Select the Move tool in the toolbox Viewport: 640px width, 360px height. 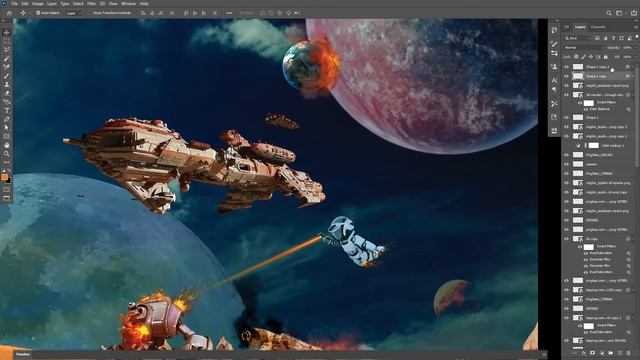[x=7, y=32]
